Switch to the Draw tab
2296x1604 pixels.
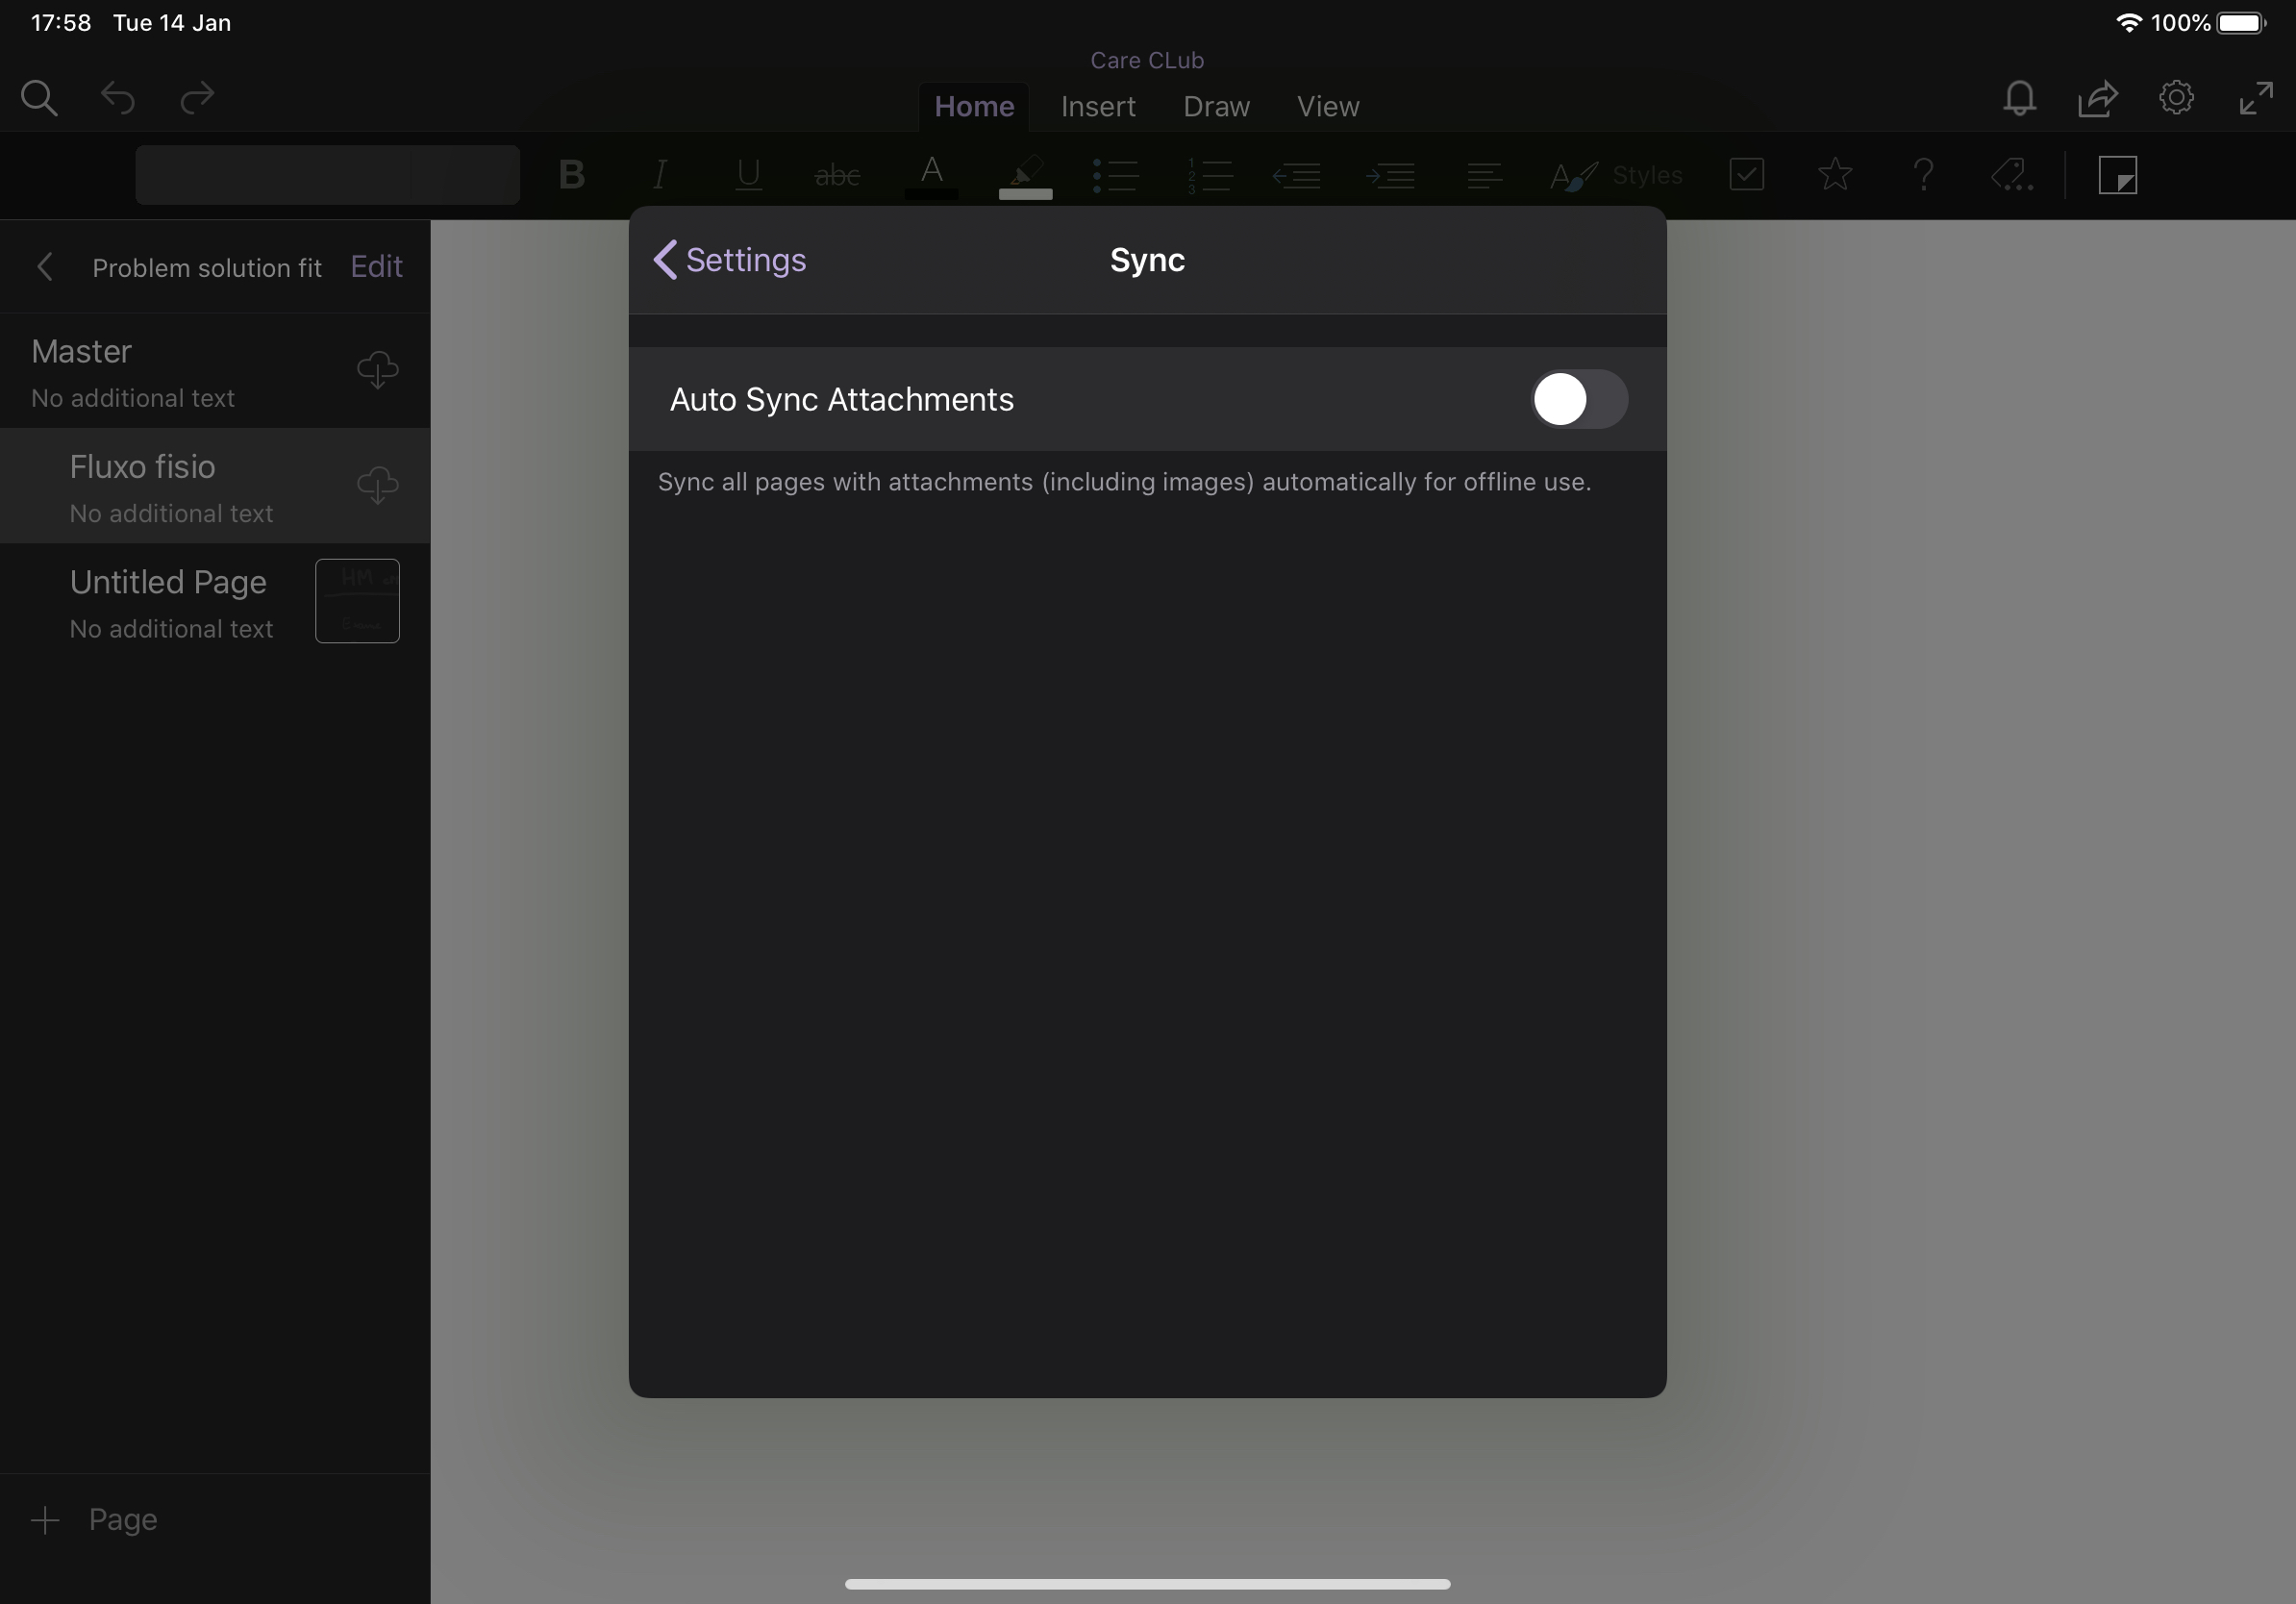pos(1216,106)
